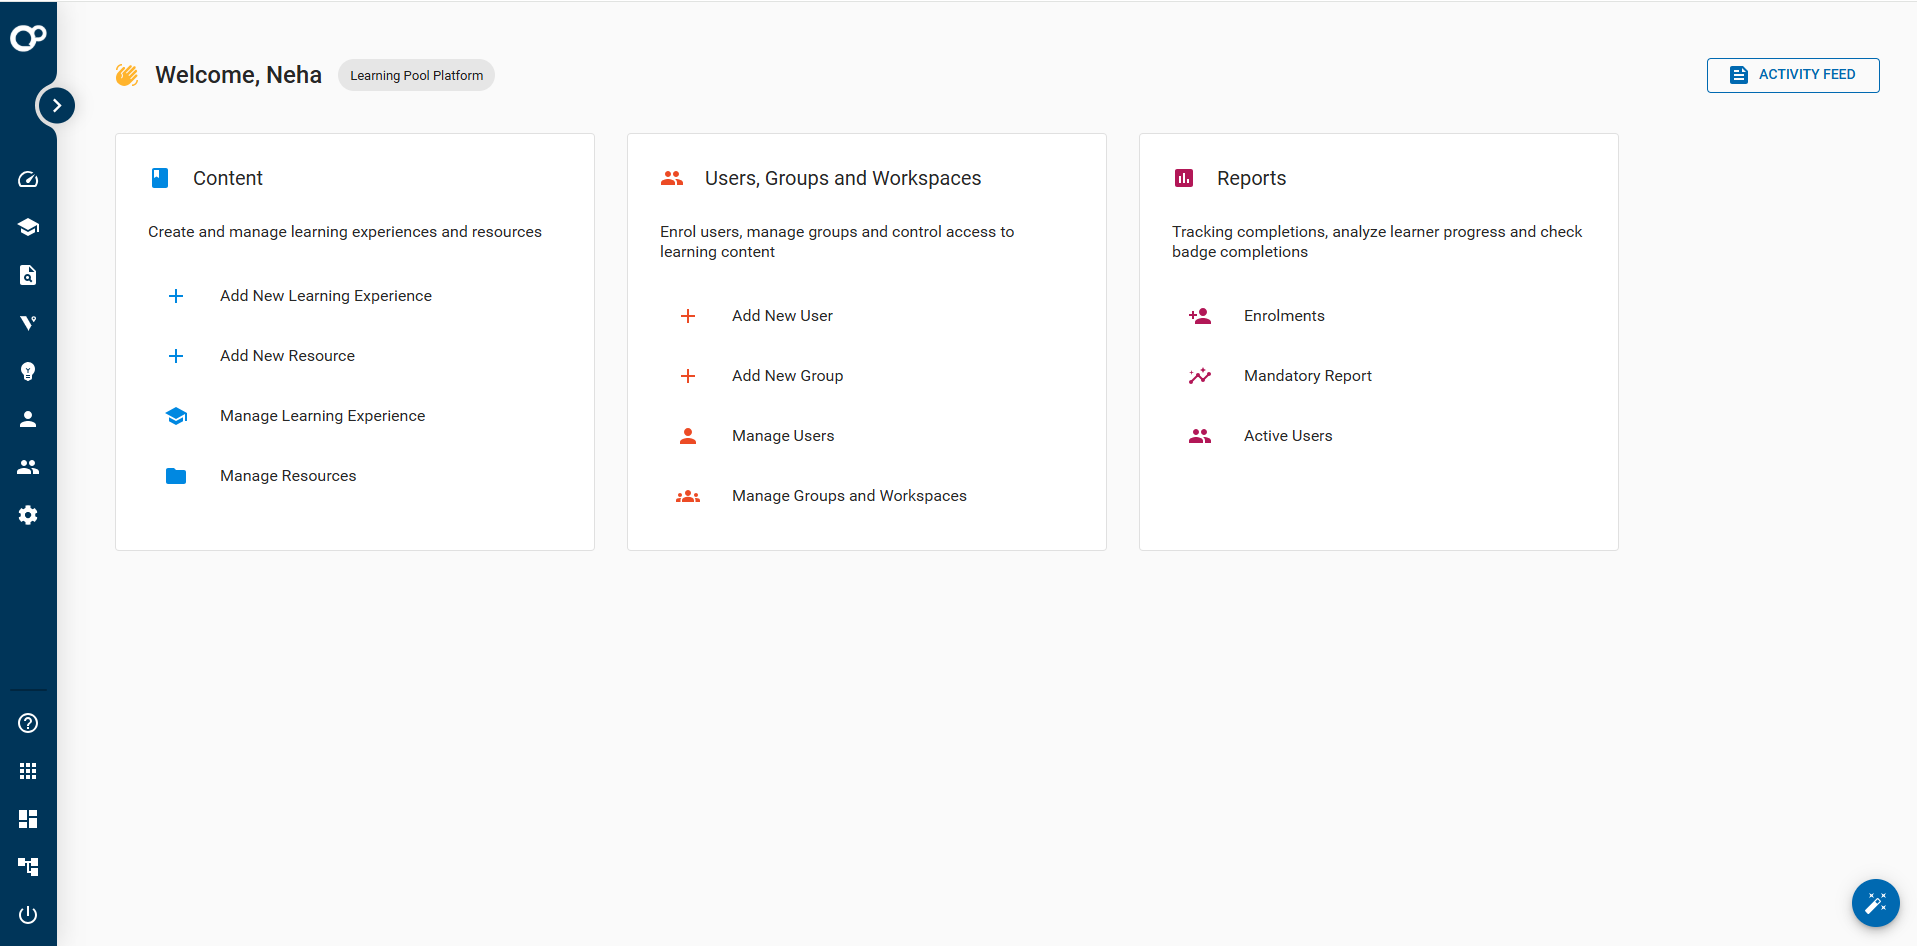Open the Dashboard speedometer icon in sidebar
The image size is (1917, 946).
click(28, 179)
